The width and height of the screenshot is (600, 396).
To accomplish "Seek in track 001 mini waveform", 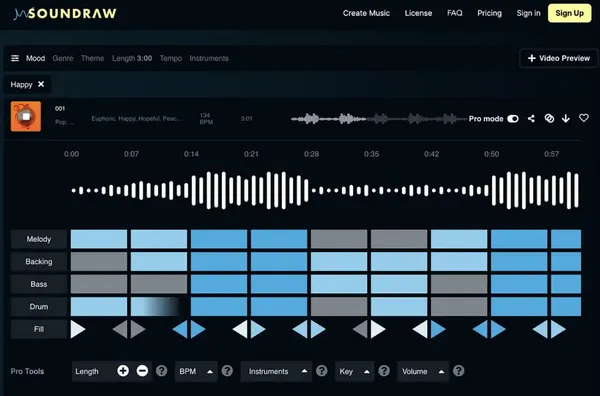I will click(x=379, y=119).
